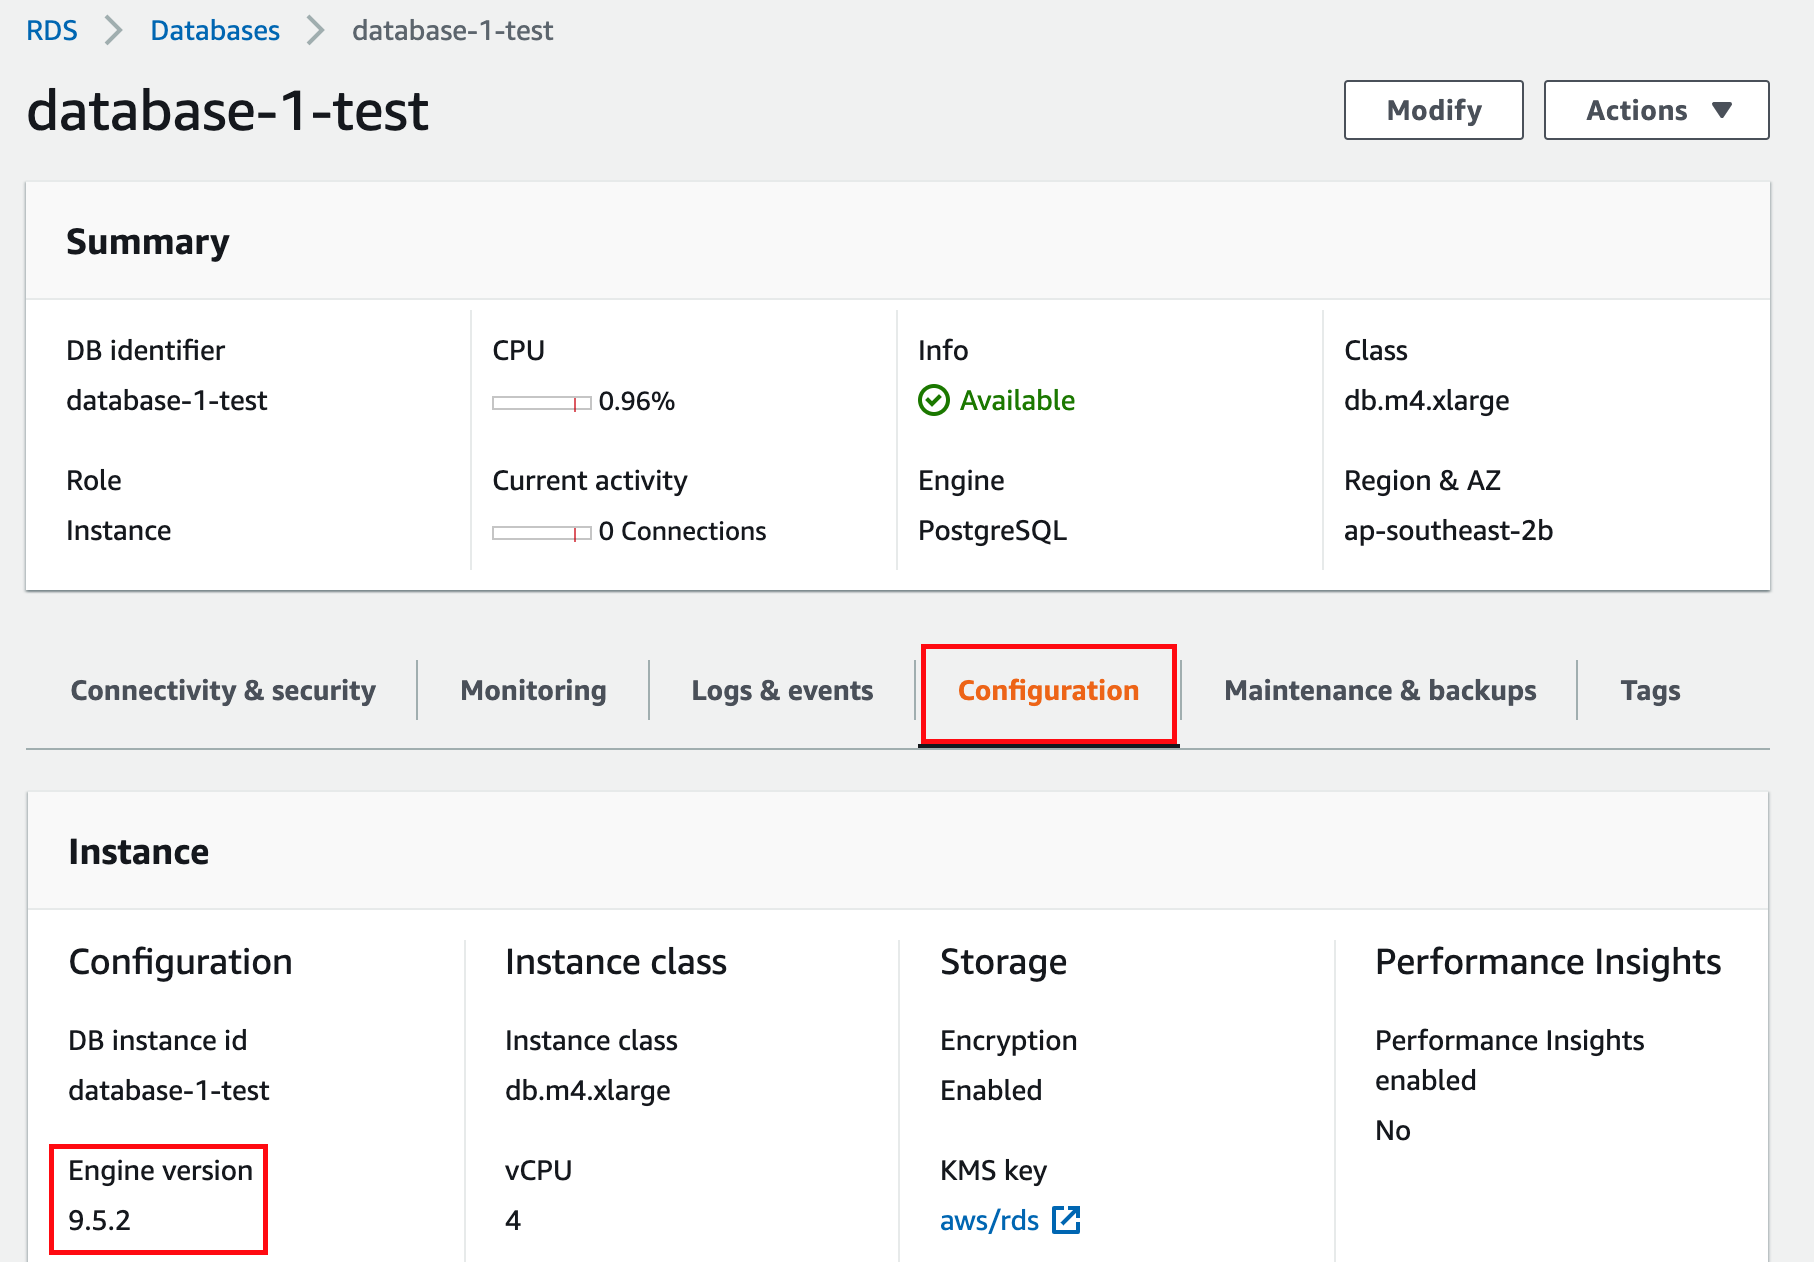Switch to the Connectivity & security tab
The height and width of the screenshot is (1262, 1814).
(223, 691)
